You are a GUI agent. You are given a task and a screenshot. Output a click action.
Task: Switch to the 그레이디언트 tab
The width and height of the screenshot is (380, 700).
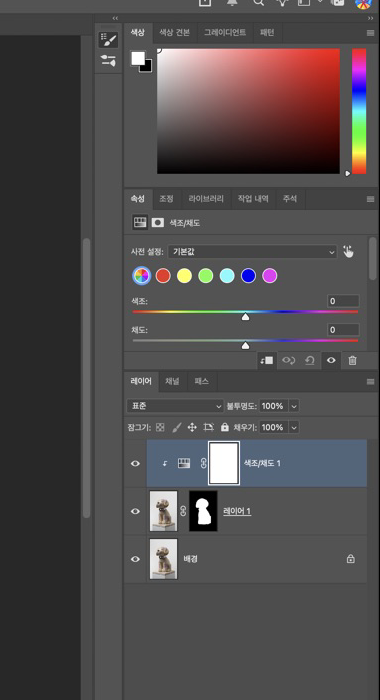225,33
